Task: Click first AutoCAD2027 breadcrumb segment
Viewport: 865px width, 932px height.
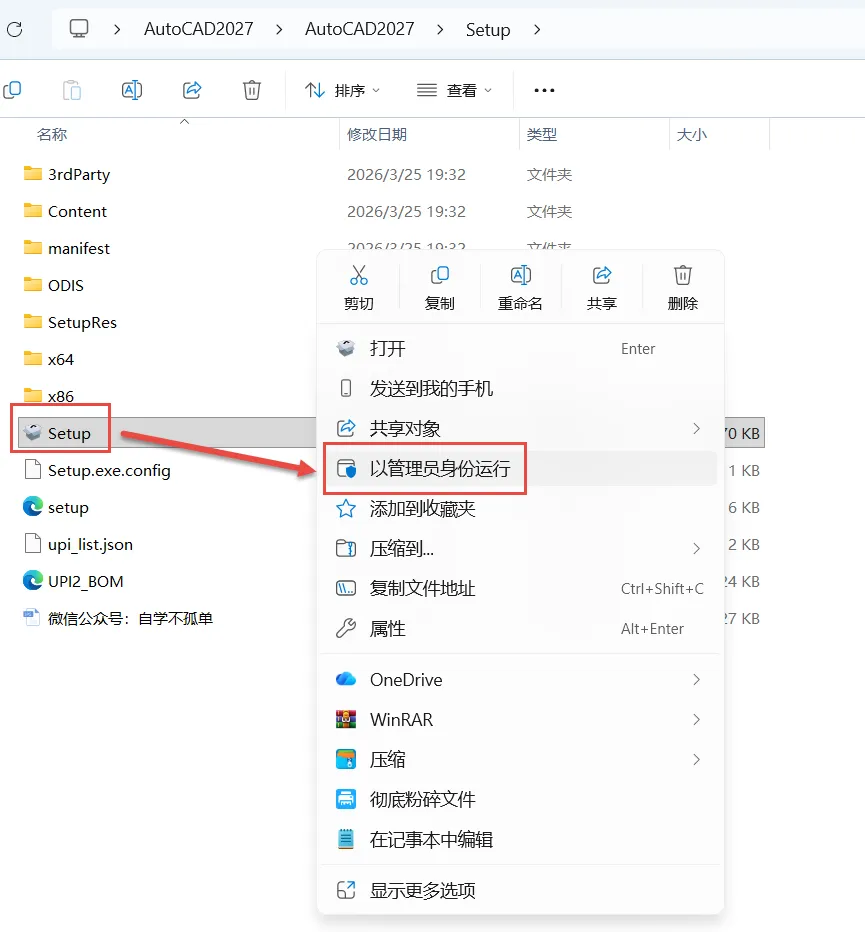Action: 199,29
